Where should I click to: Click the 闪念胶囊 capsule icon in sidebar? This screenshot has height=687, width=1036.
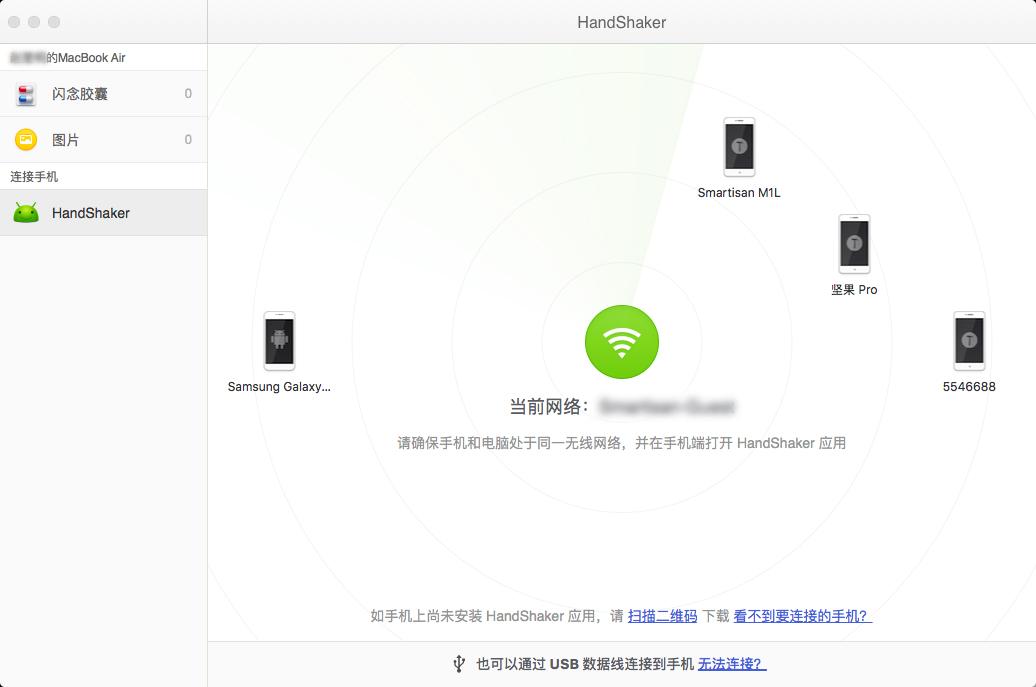tap(26, 94)
